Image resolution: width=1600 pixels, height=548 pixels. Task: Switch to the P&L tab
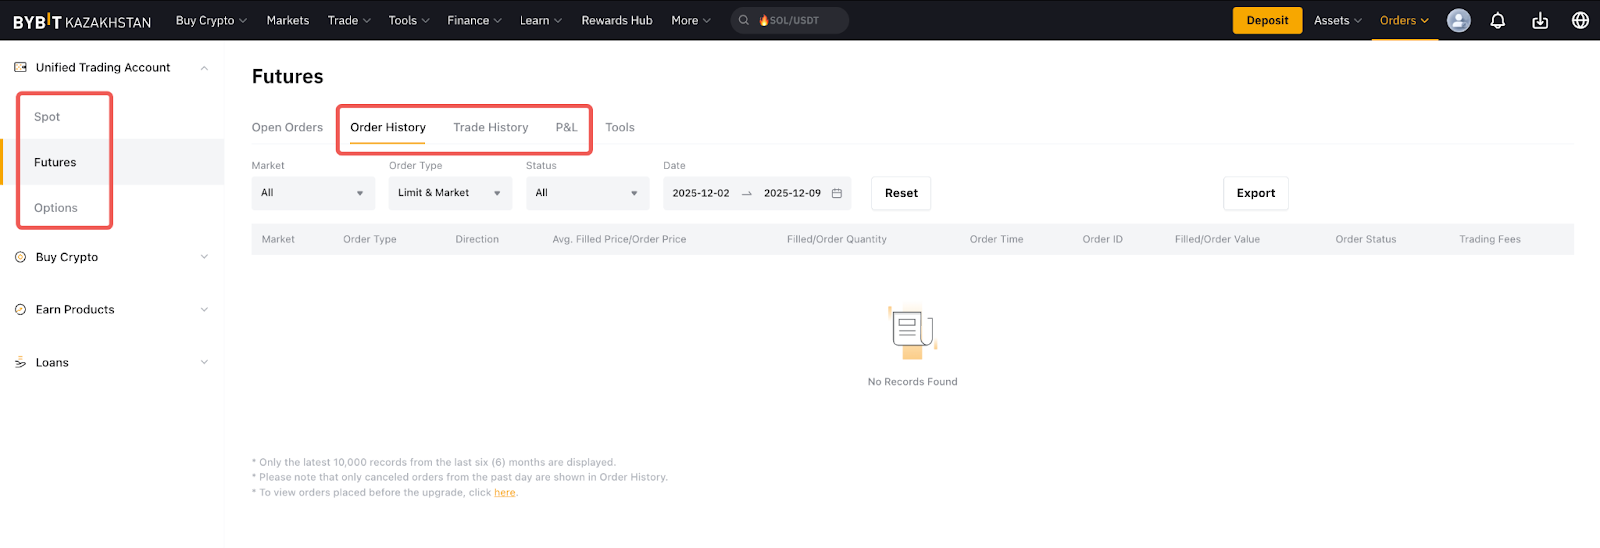pyautogui.click(x=566, y=127)
